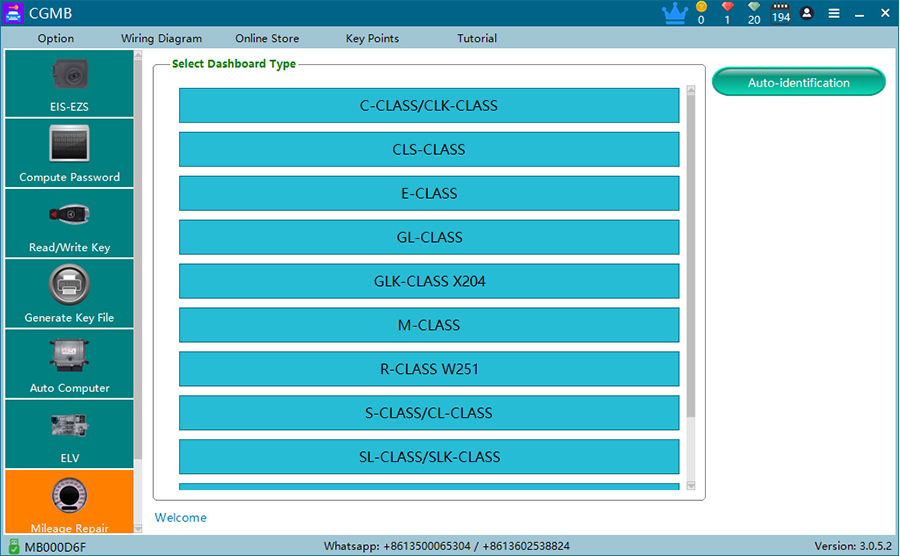Pick the S-CLASS/CL-CLASS dashboard option

[428, 413]
